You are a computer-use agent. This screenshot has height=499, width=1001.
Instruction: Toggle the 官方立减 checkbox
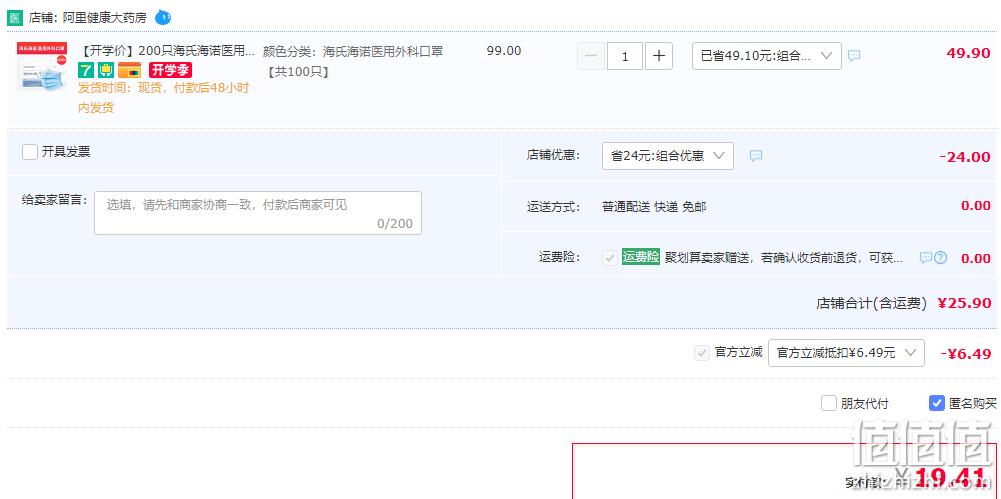pyautogui.click(x=702, y=353)
